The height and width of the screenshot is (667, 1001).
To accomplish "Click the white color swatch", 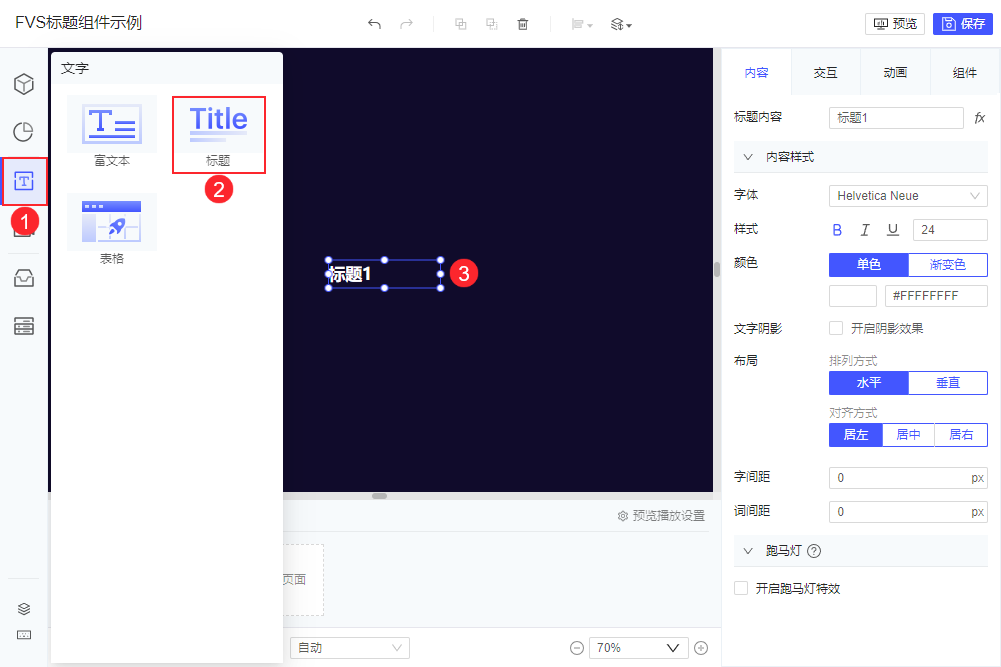I will coord(853,296).
